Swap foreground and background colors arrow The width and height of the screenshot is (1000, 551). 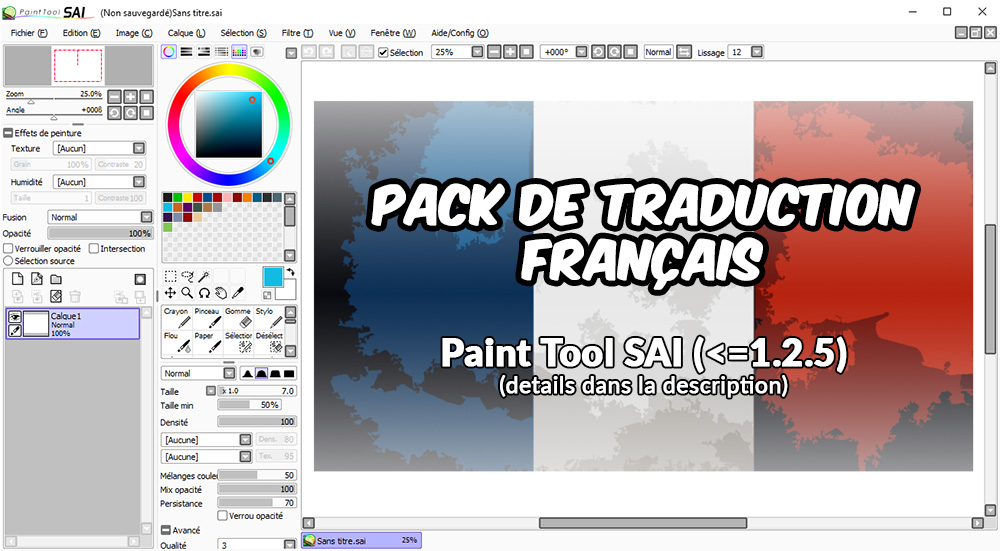291,272
